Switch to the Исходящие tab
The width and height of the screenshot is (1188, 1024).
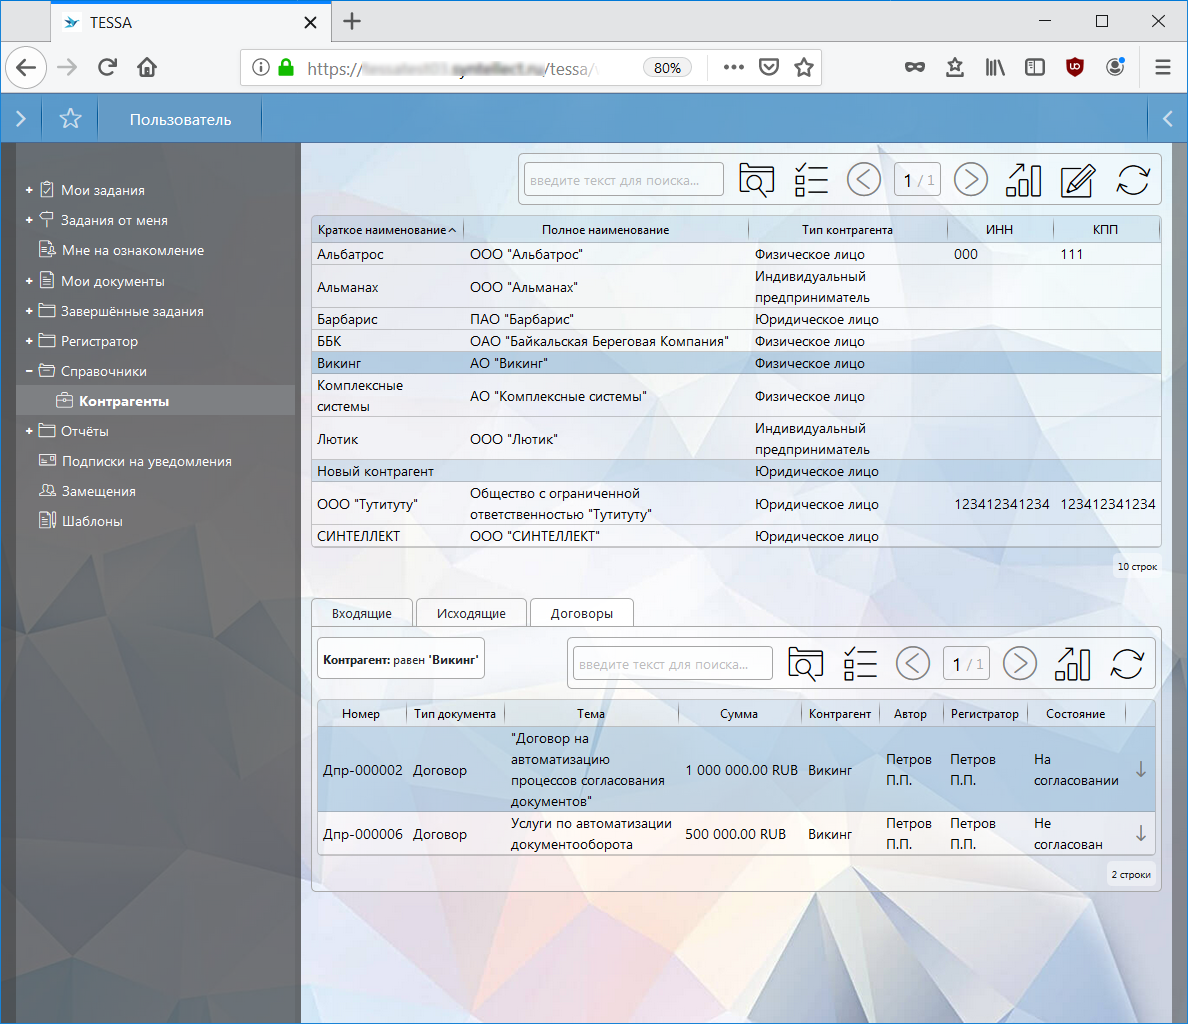[x=471, y=613]
